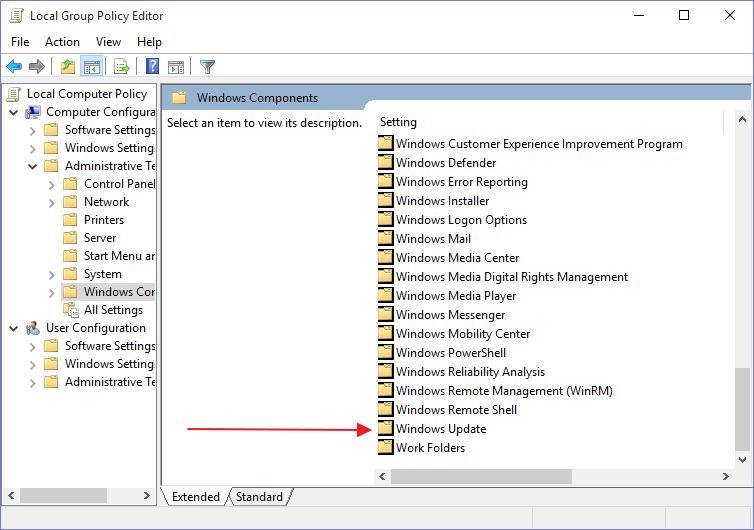This screenshot has width=754, height=530.
Task: Click the Setting column header
Action: [398, 122]
